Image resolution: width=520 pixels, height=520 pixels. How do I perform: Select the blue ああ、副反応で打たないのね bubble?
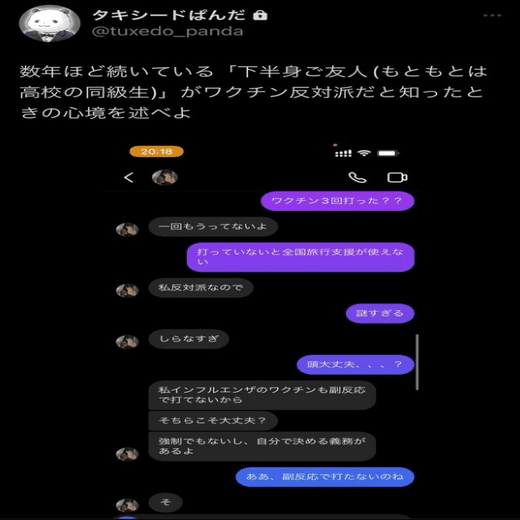point(325,477)
